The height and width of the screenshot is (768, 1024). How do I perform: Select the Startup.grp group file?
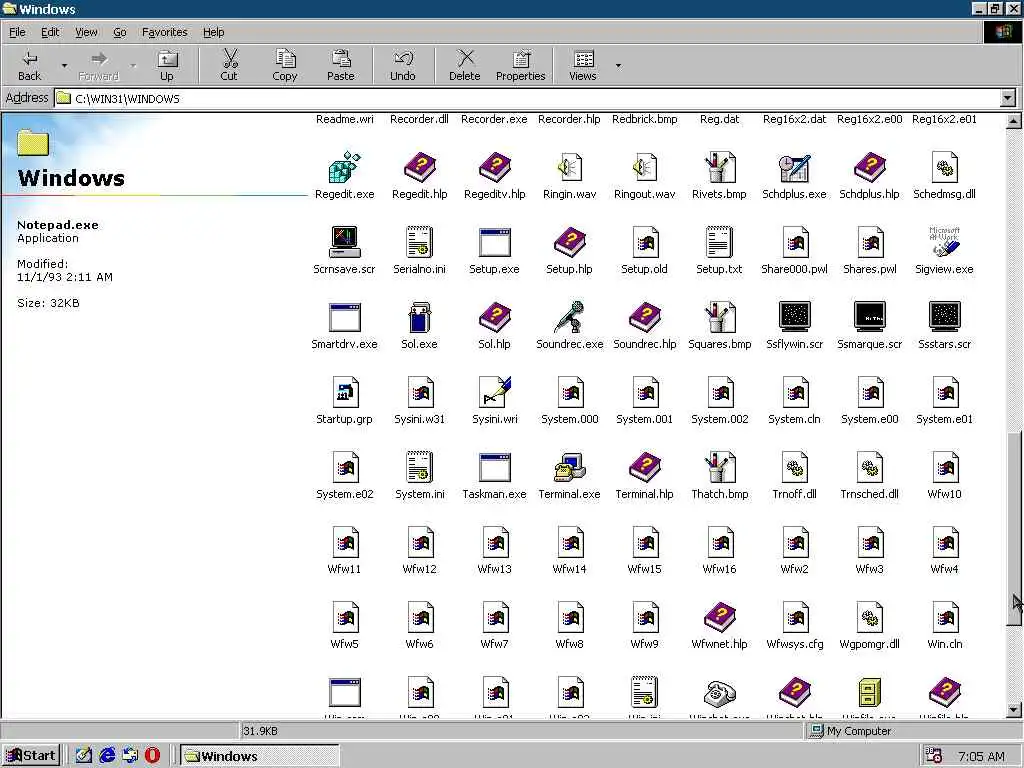(344, 393)
